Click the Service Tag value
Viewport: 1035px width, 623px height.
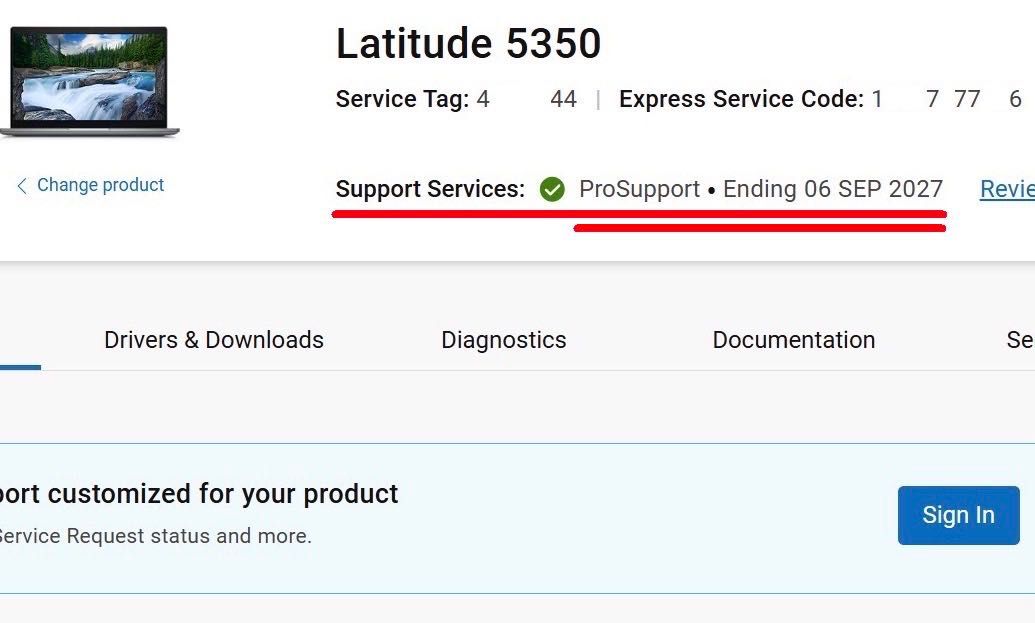[527, 99]
